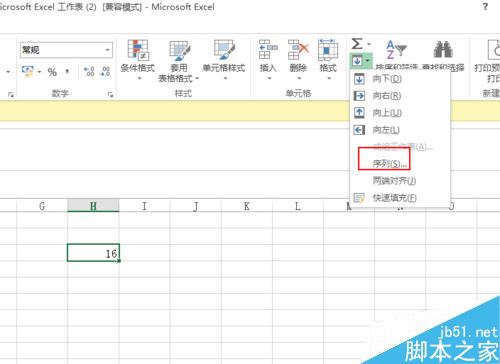
Task: Open the Cell Styles (单元格样式) icon
Action: pyautogui.click(x=224, y=50)
